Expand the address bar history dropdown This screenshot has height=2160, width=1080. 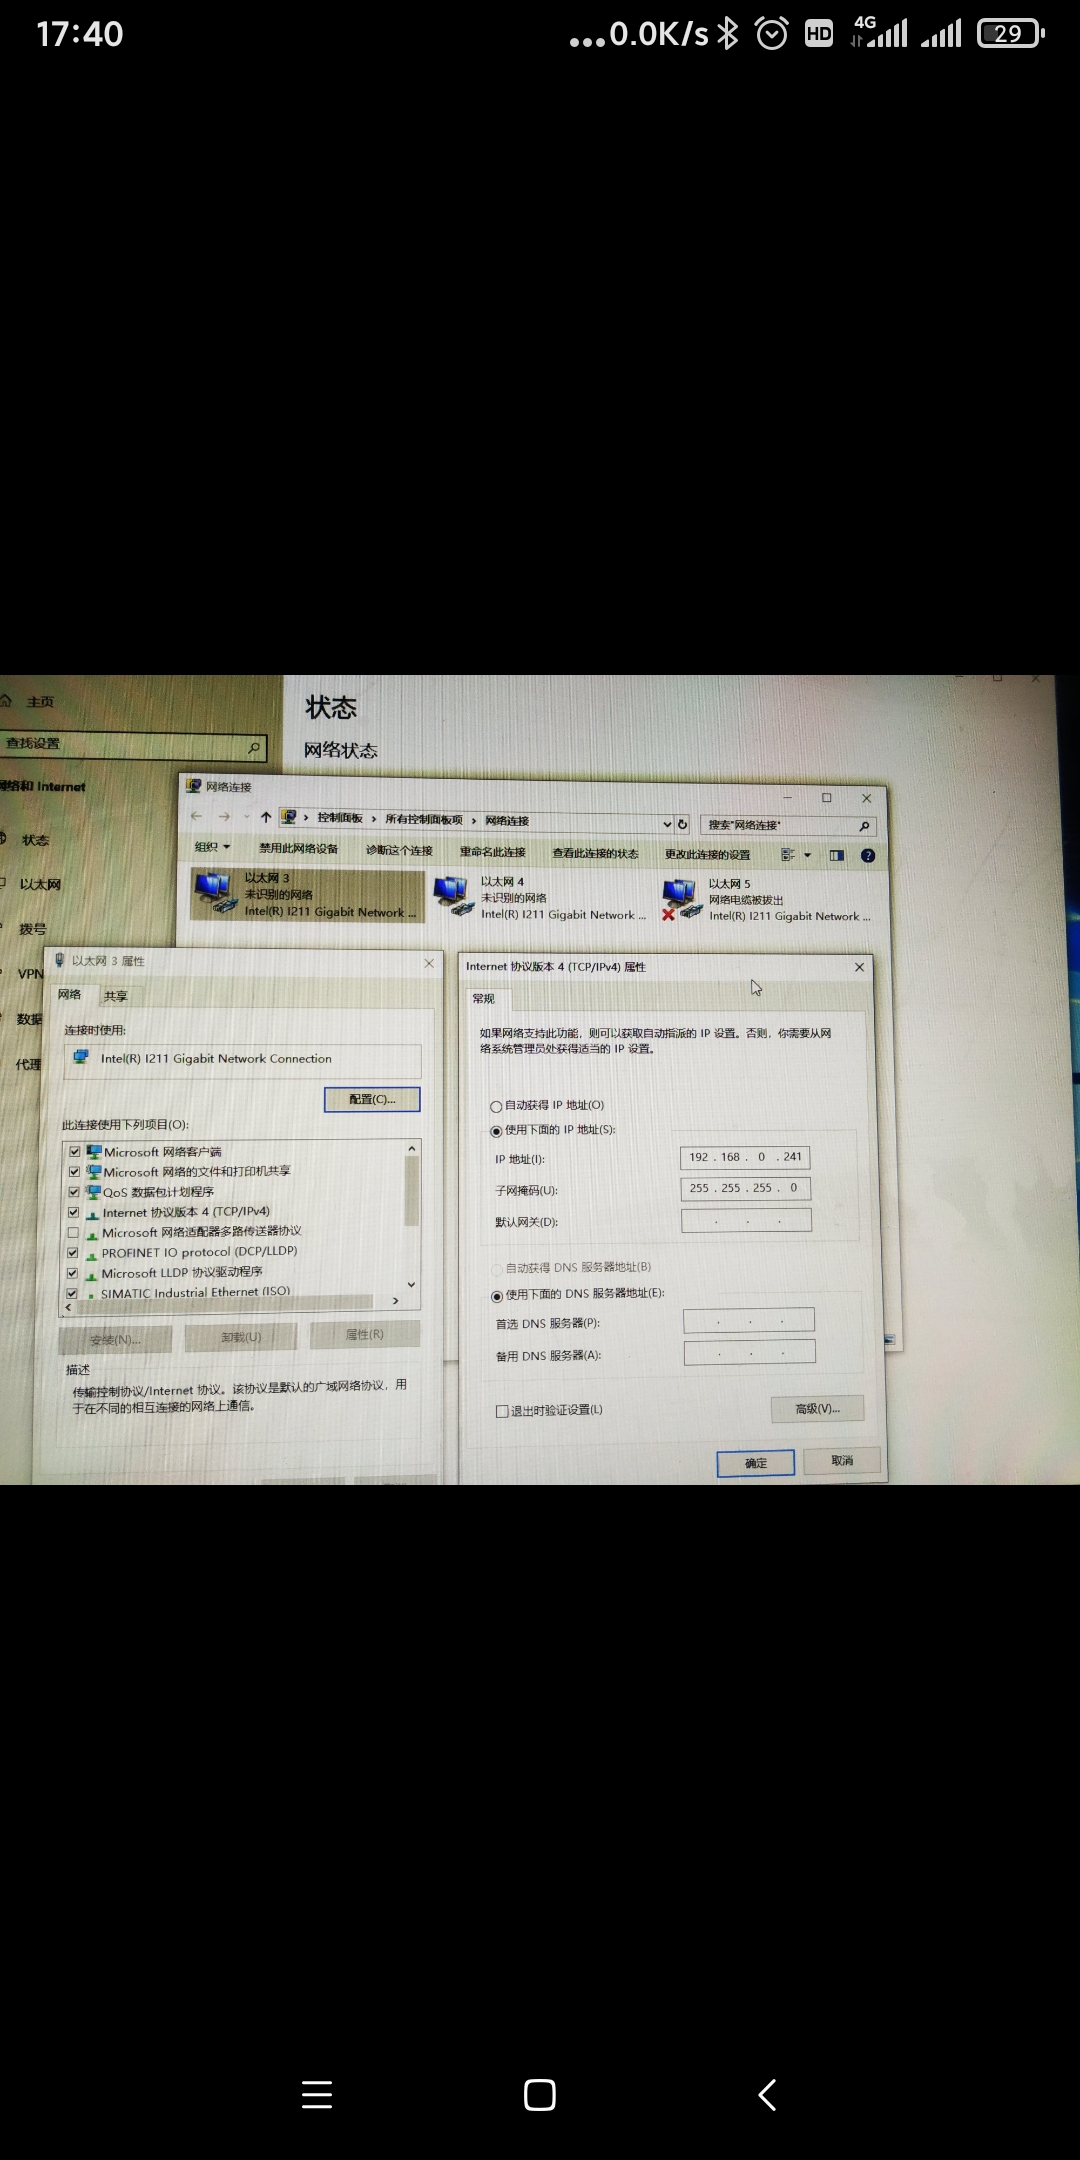[667, 824]
